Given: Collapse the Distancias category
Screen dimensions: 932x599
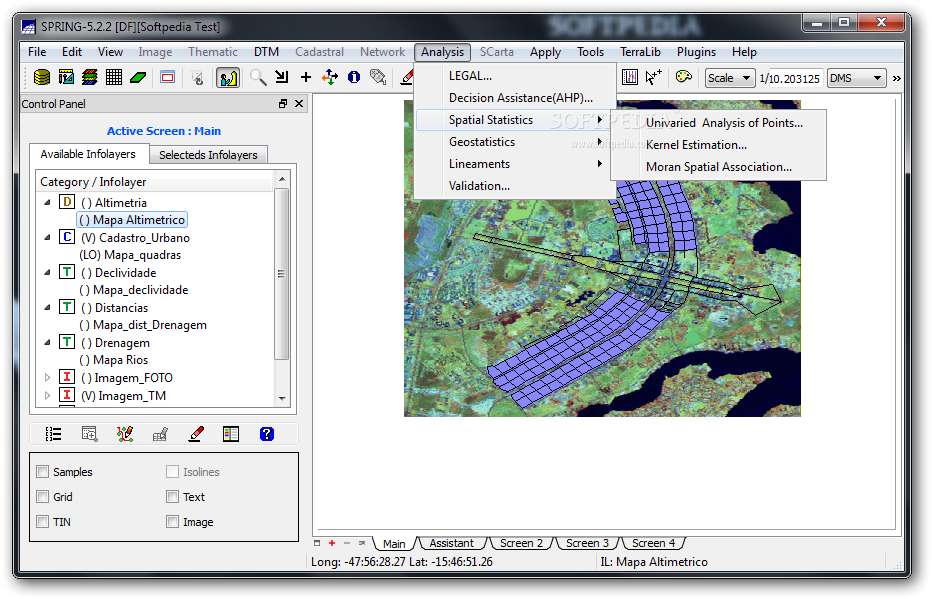Looking at the screenshot, I should (x=48, y=308).
